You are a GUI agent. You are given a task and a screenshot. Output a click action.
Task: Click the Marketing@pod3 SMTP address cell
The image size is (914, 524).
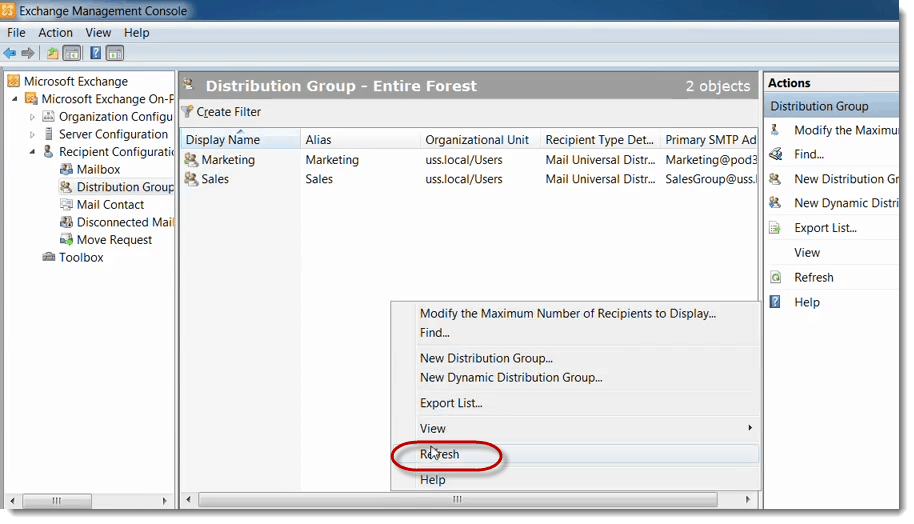pos(711,160)
